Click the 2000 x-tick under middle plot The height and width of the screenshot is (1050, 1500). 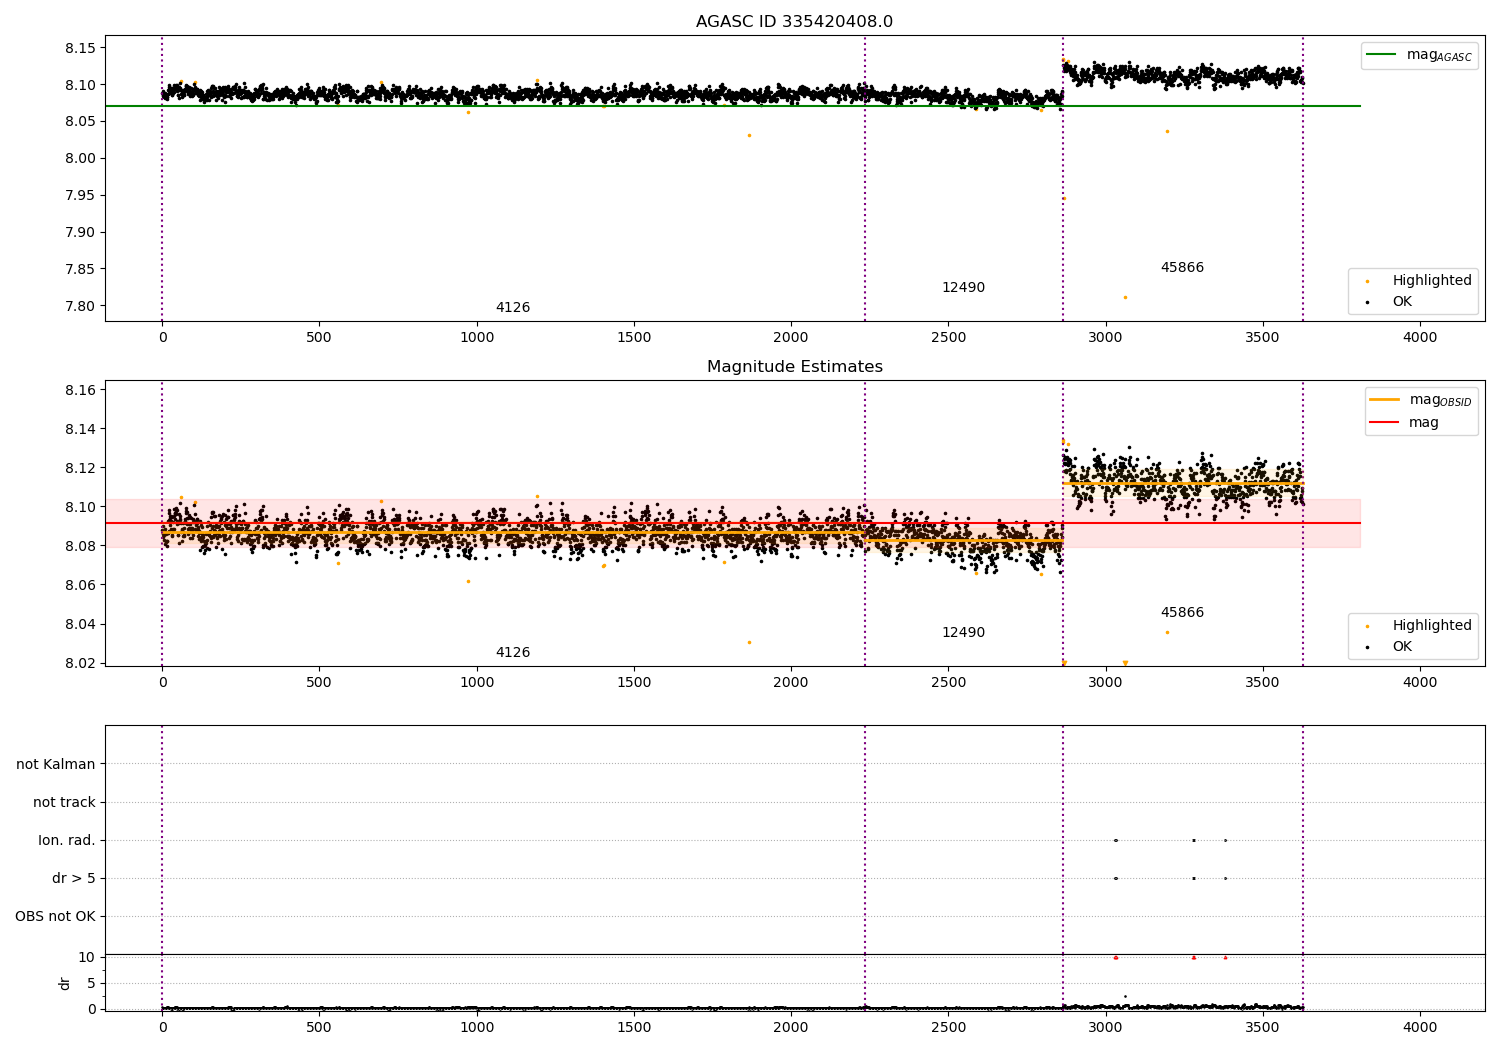[791, 683]
